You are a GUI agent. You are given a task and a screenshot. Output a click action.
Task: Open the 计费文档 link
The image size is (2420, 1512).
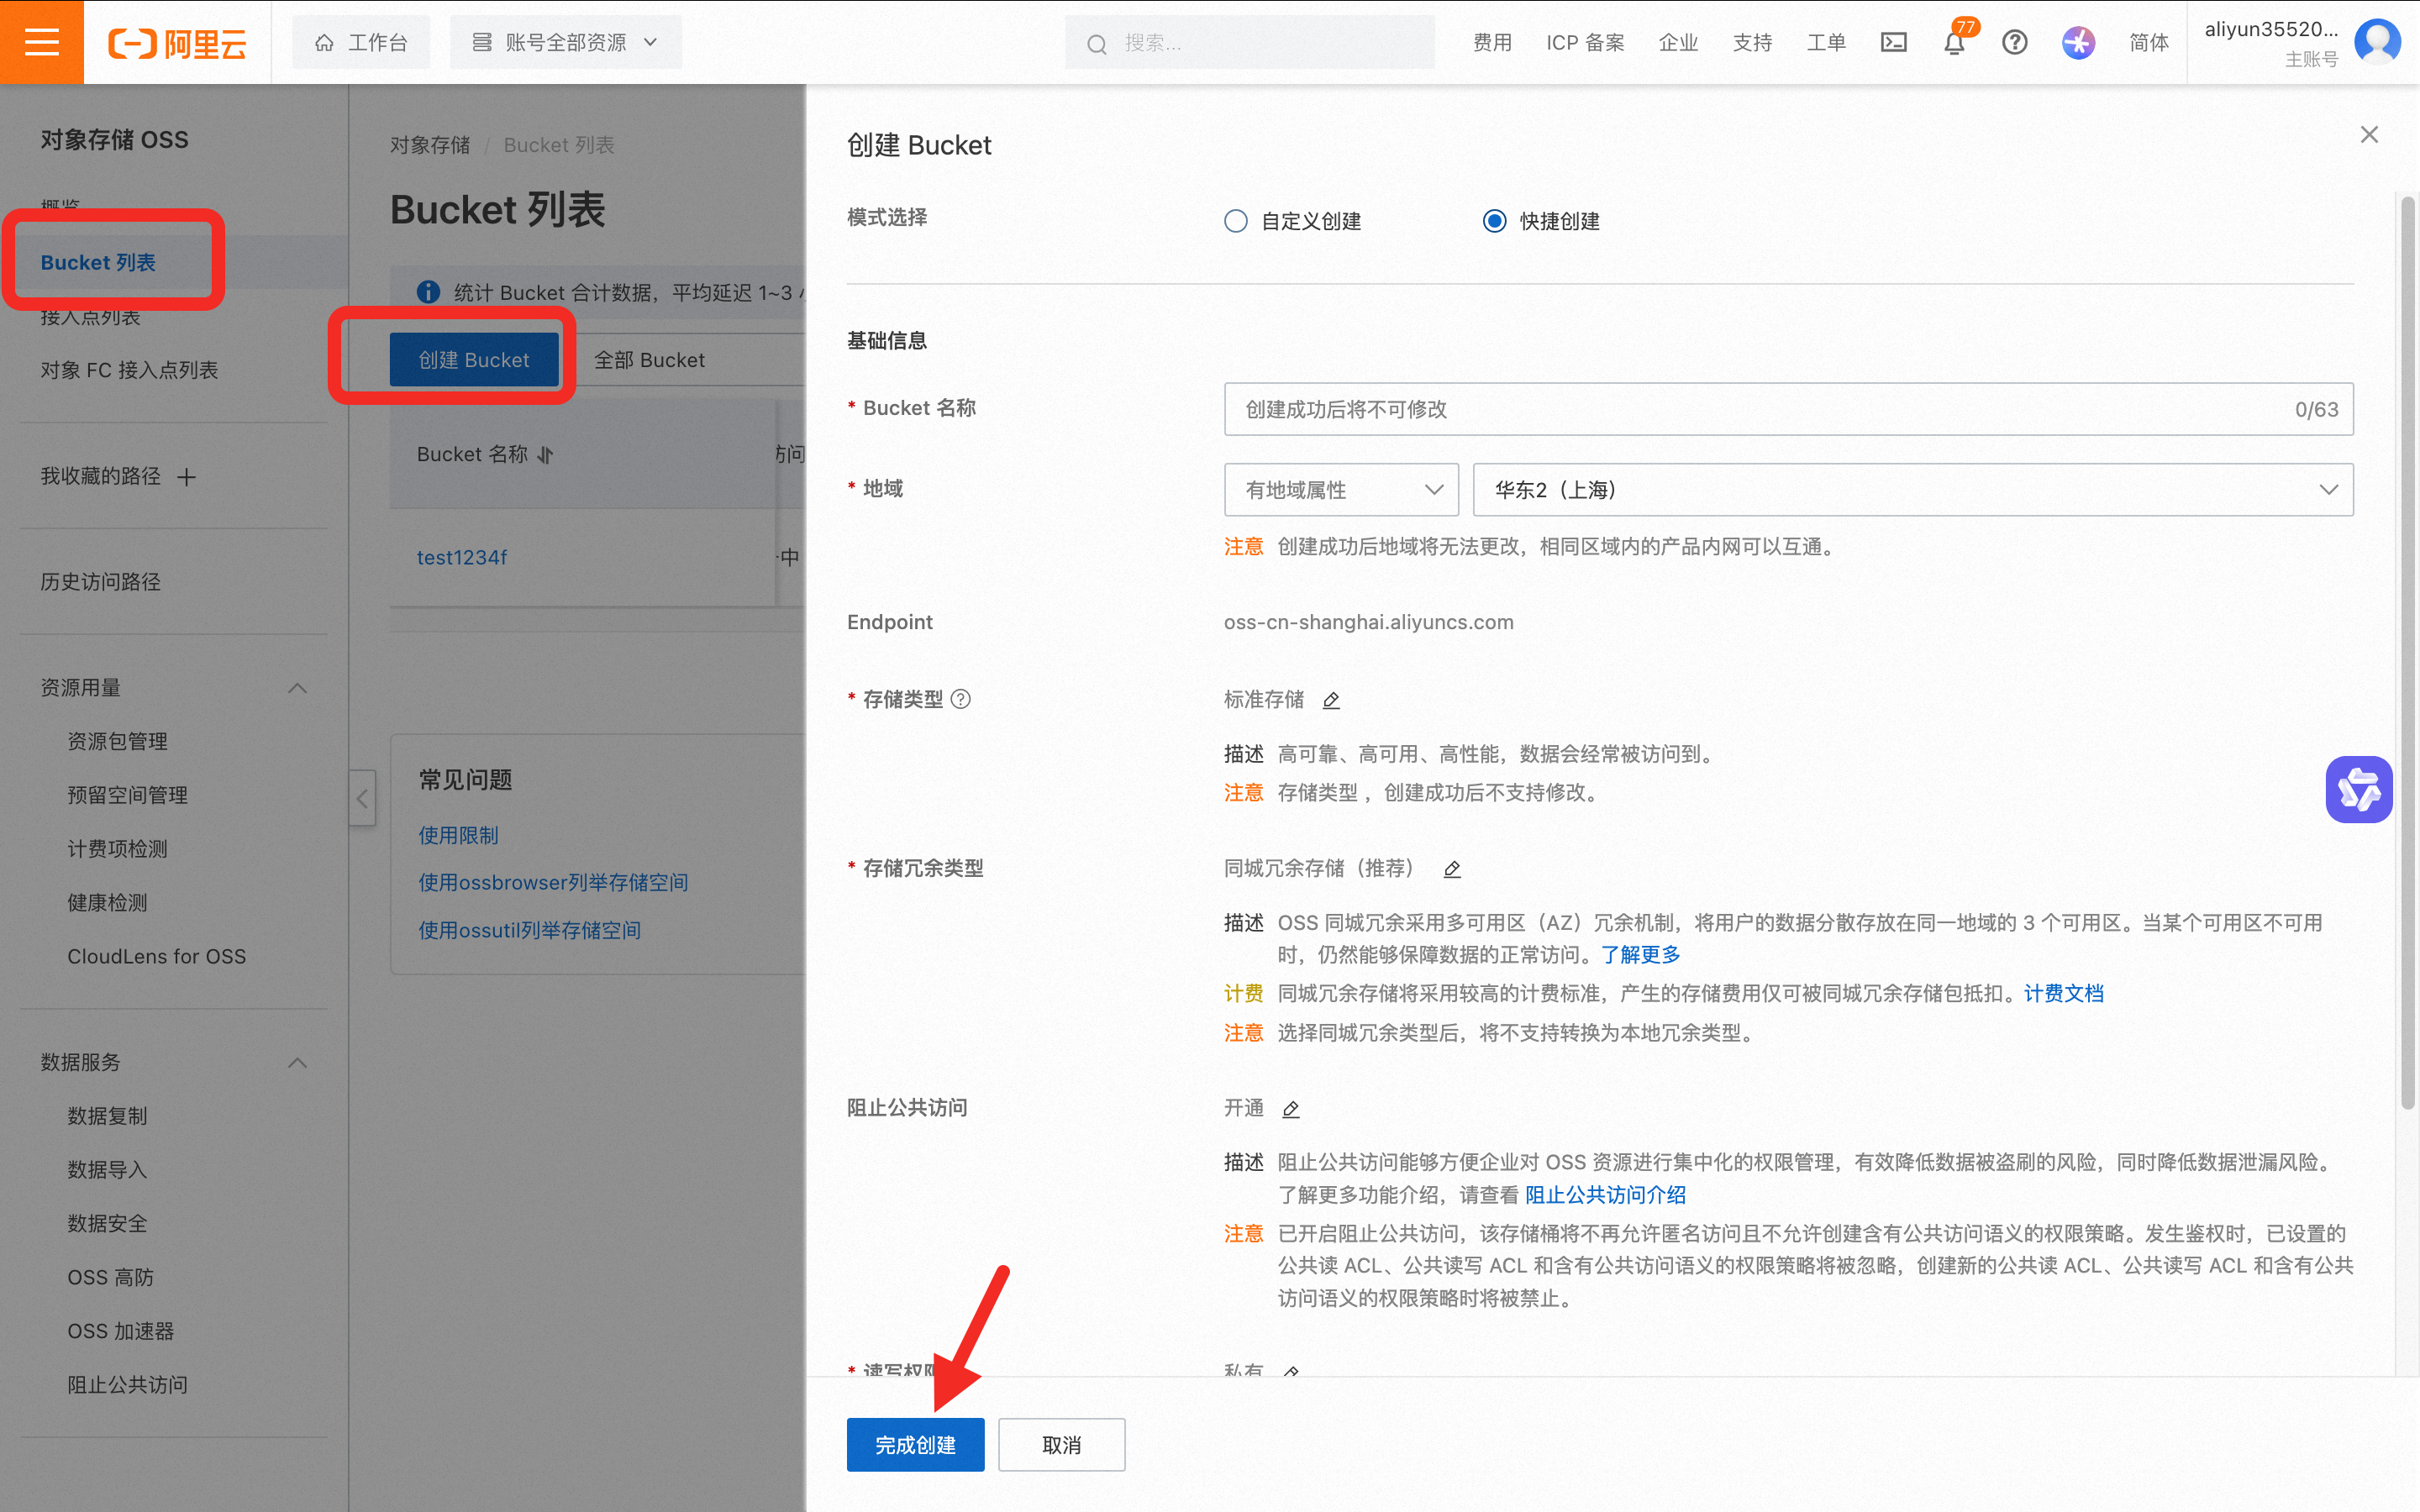(2063, 993)
